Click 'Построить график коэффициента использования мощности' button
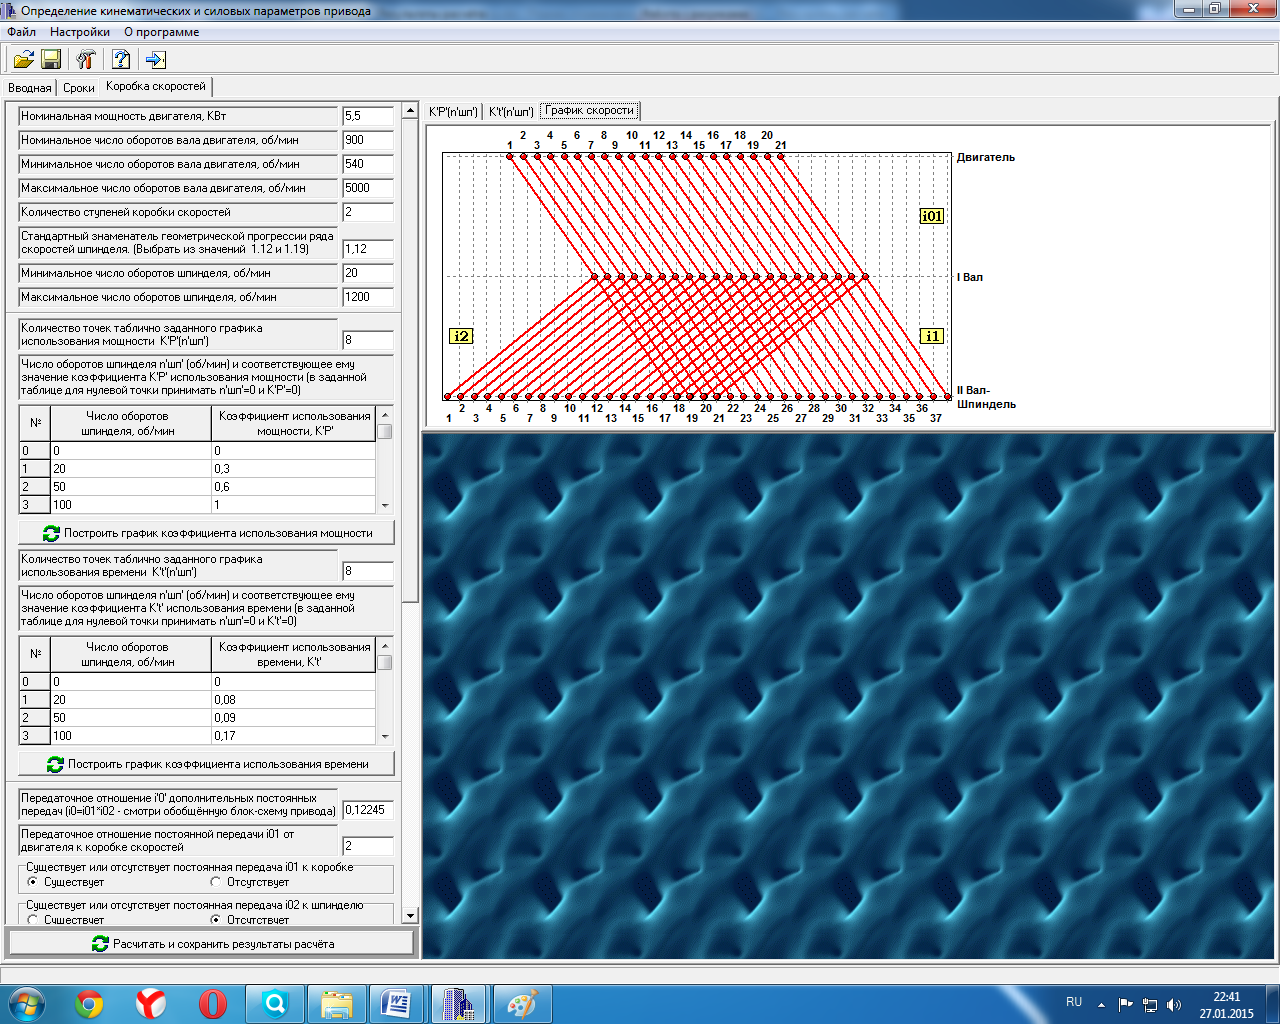The width and height of the screenshot is (1280, 1024). tap(207, 533)
